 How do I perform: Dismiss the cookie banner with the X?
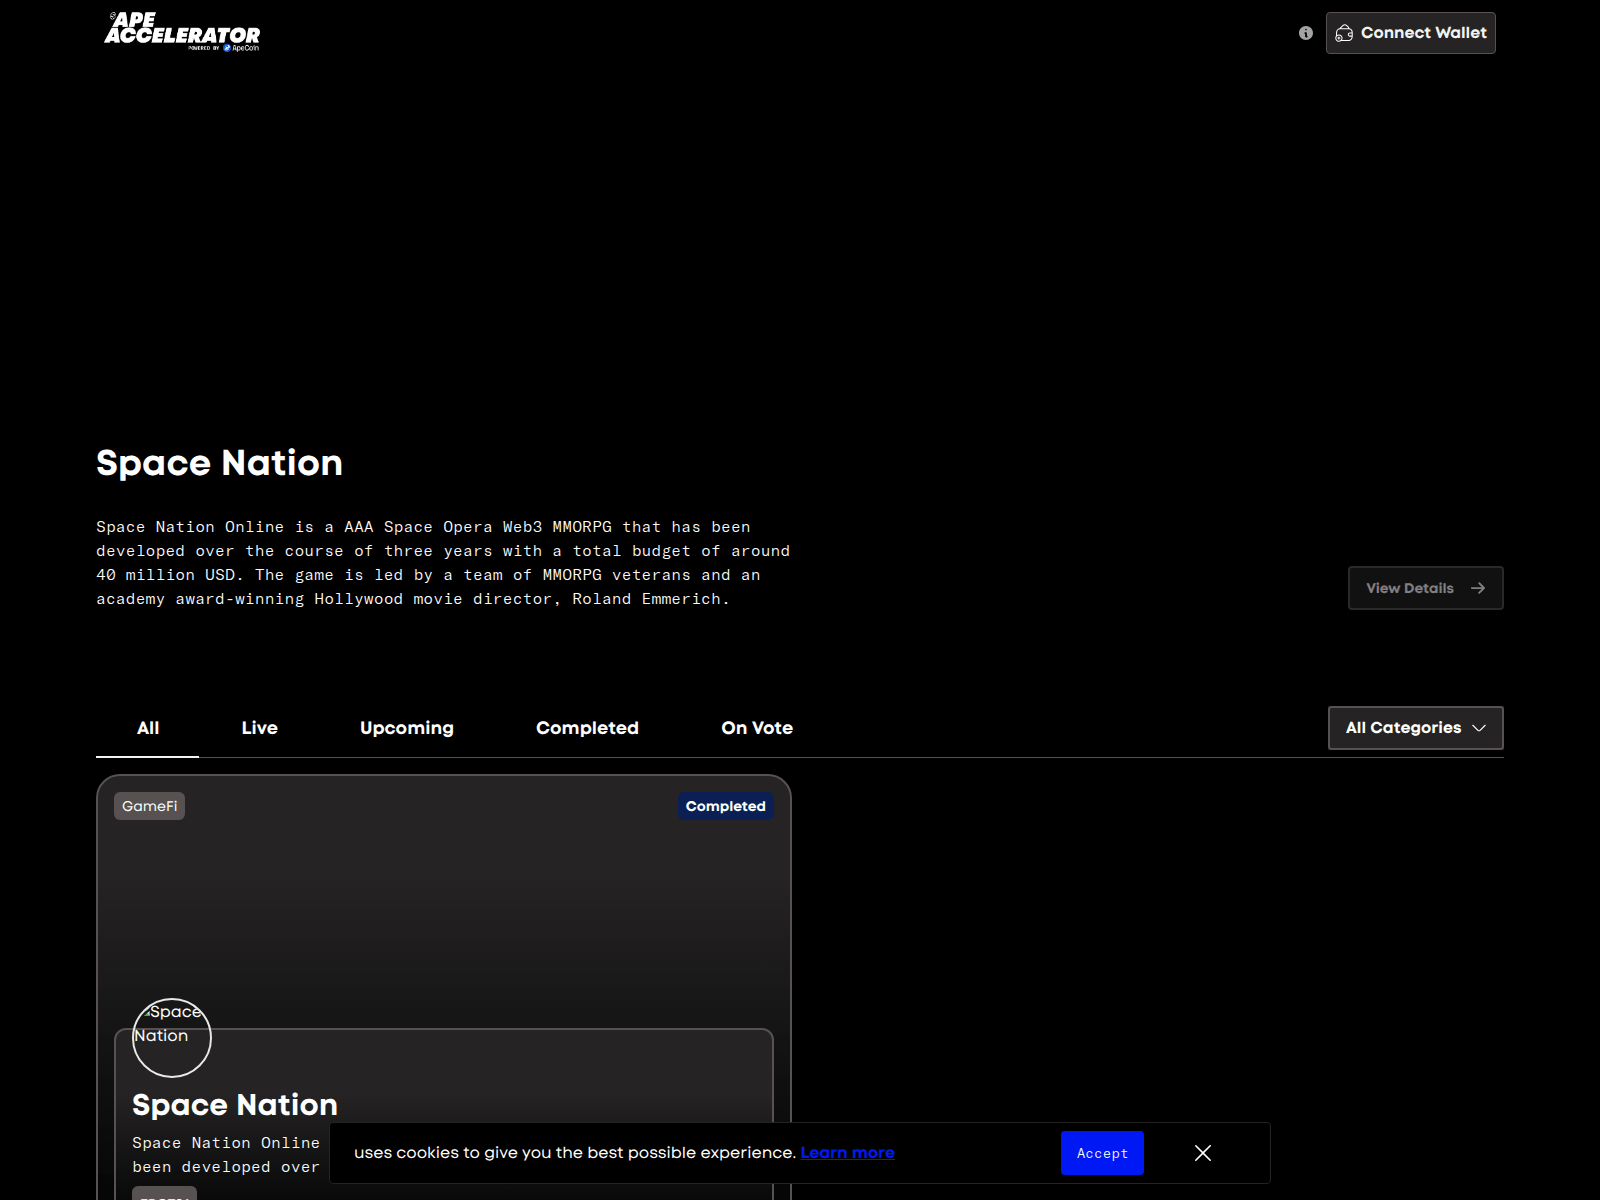1202,1153
